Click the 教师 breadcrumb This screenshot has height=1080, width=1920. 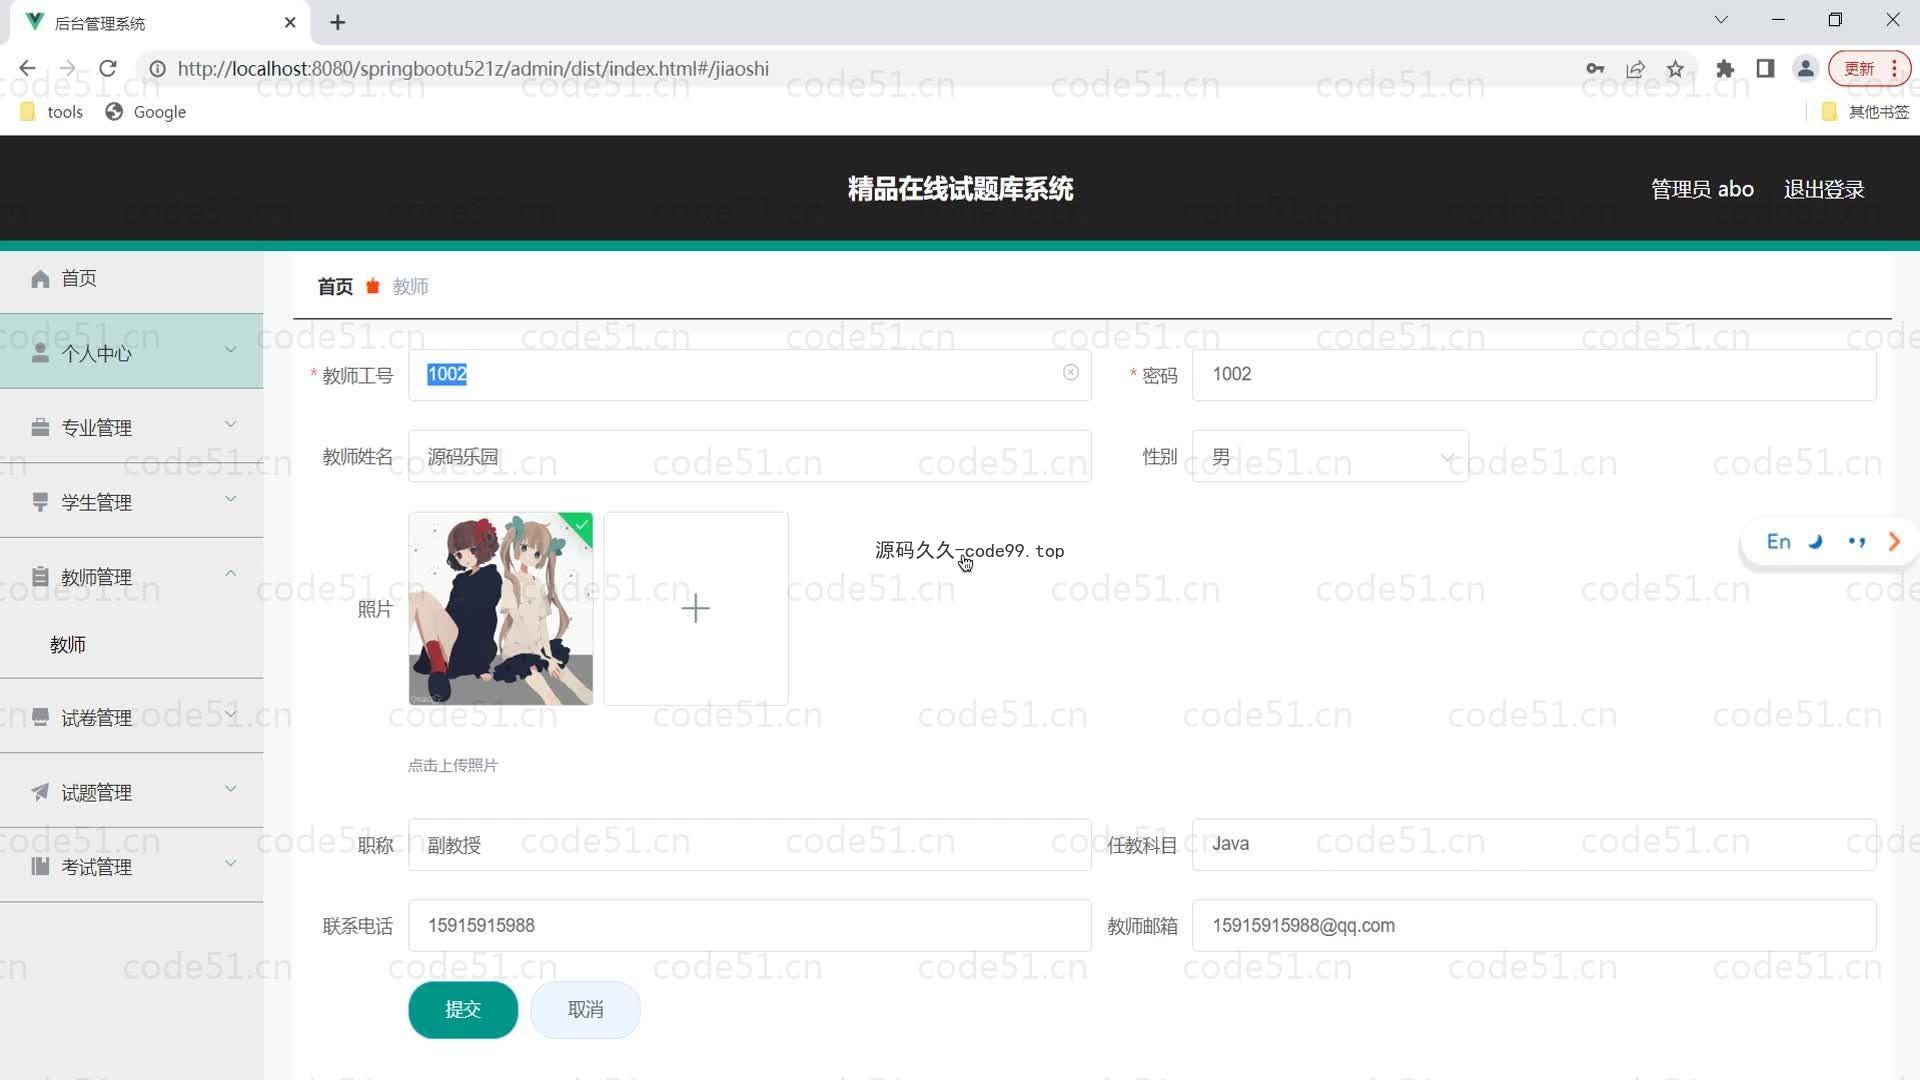pyautogui.click(x=410, y=287)
